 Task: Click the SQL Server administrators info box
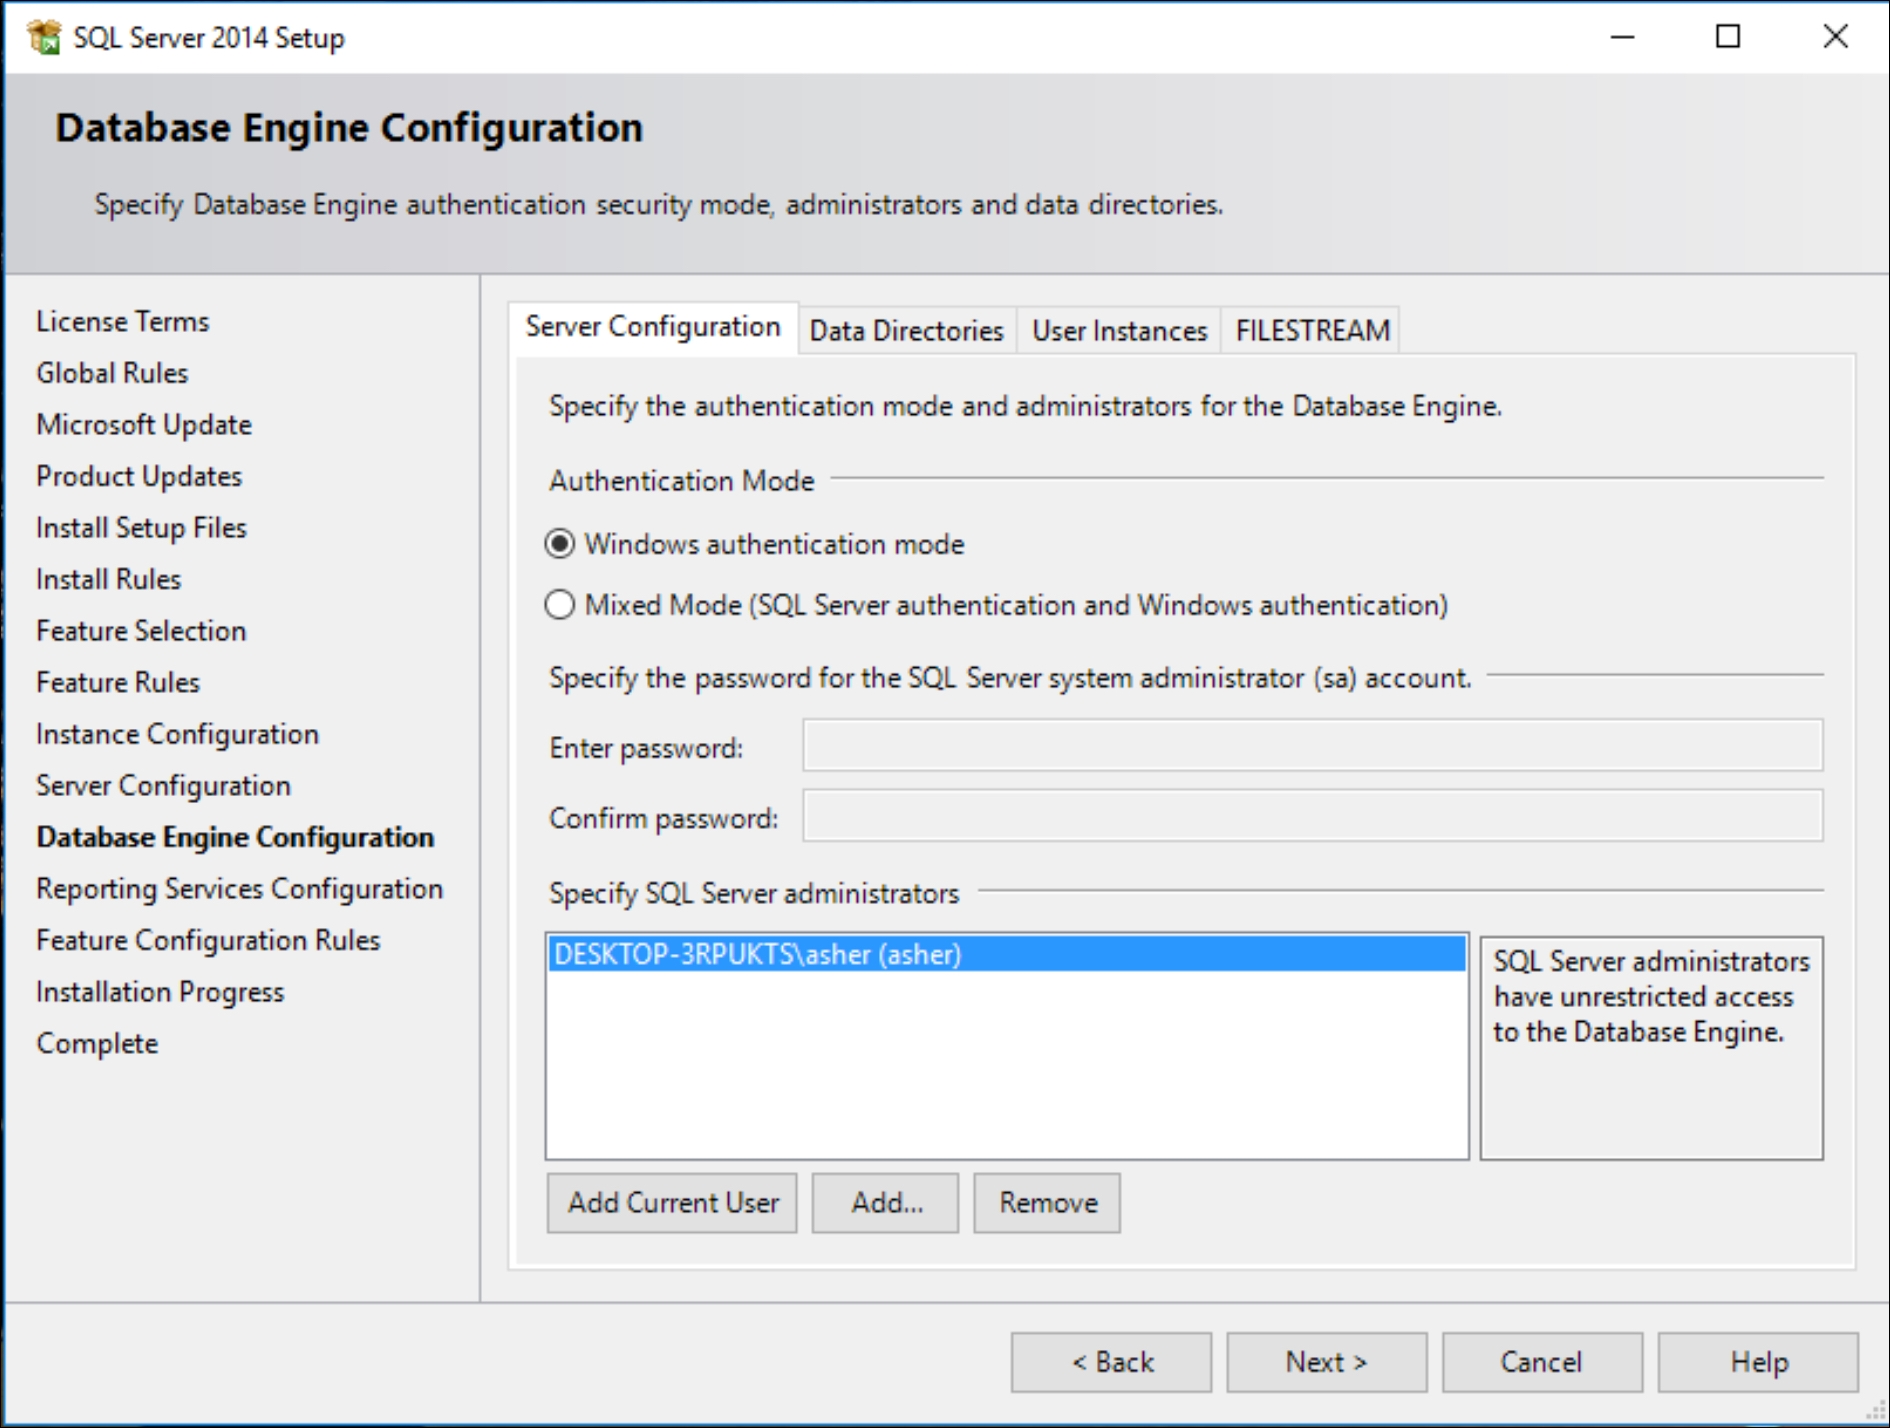tap(1651, 1048)
